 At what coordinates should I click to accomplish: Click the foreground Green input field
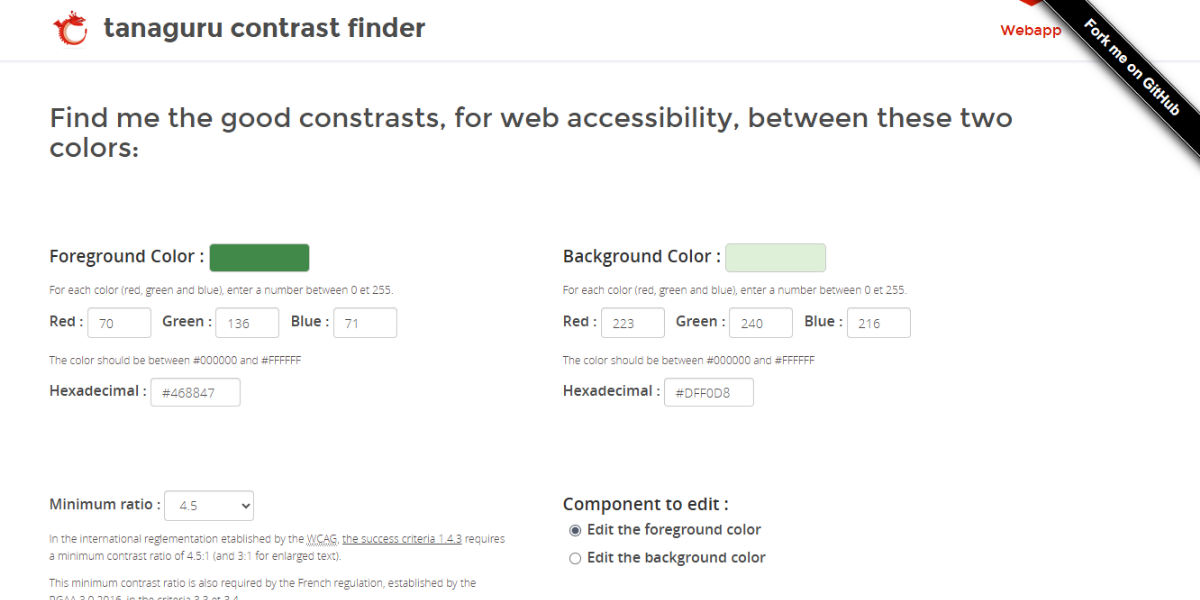coord(247,322)
